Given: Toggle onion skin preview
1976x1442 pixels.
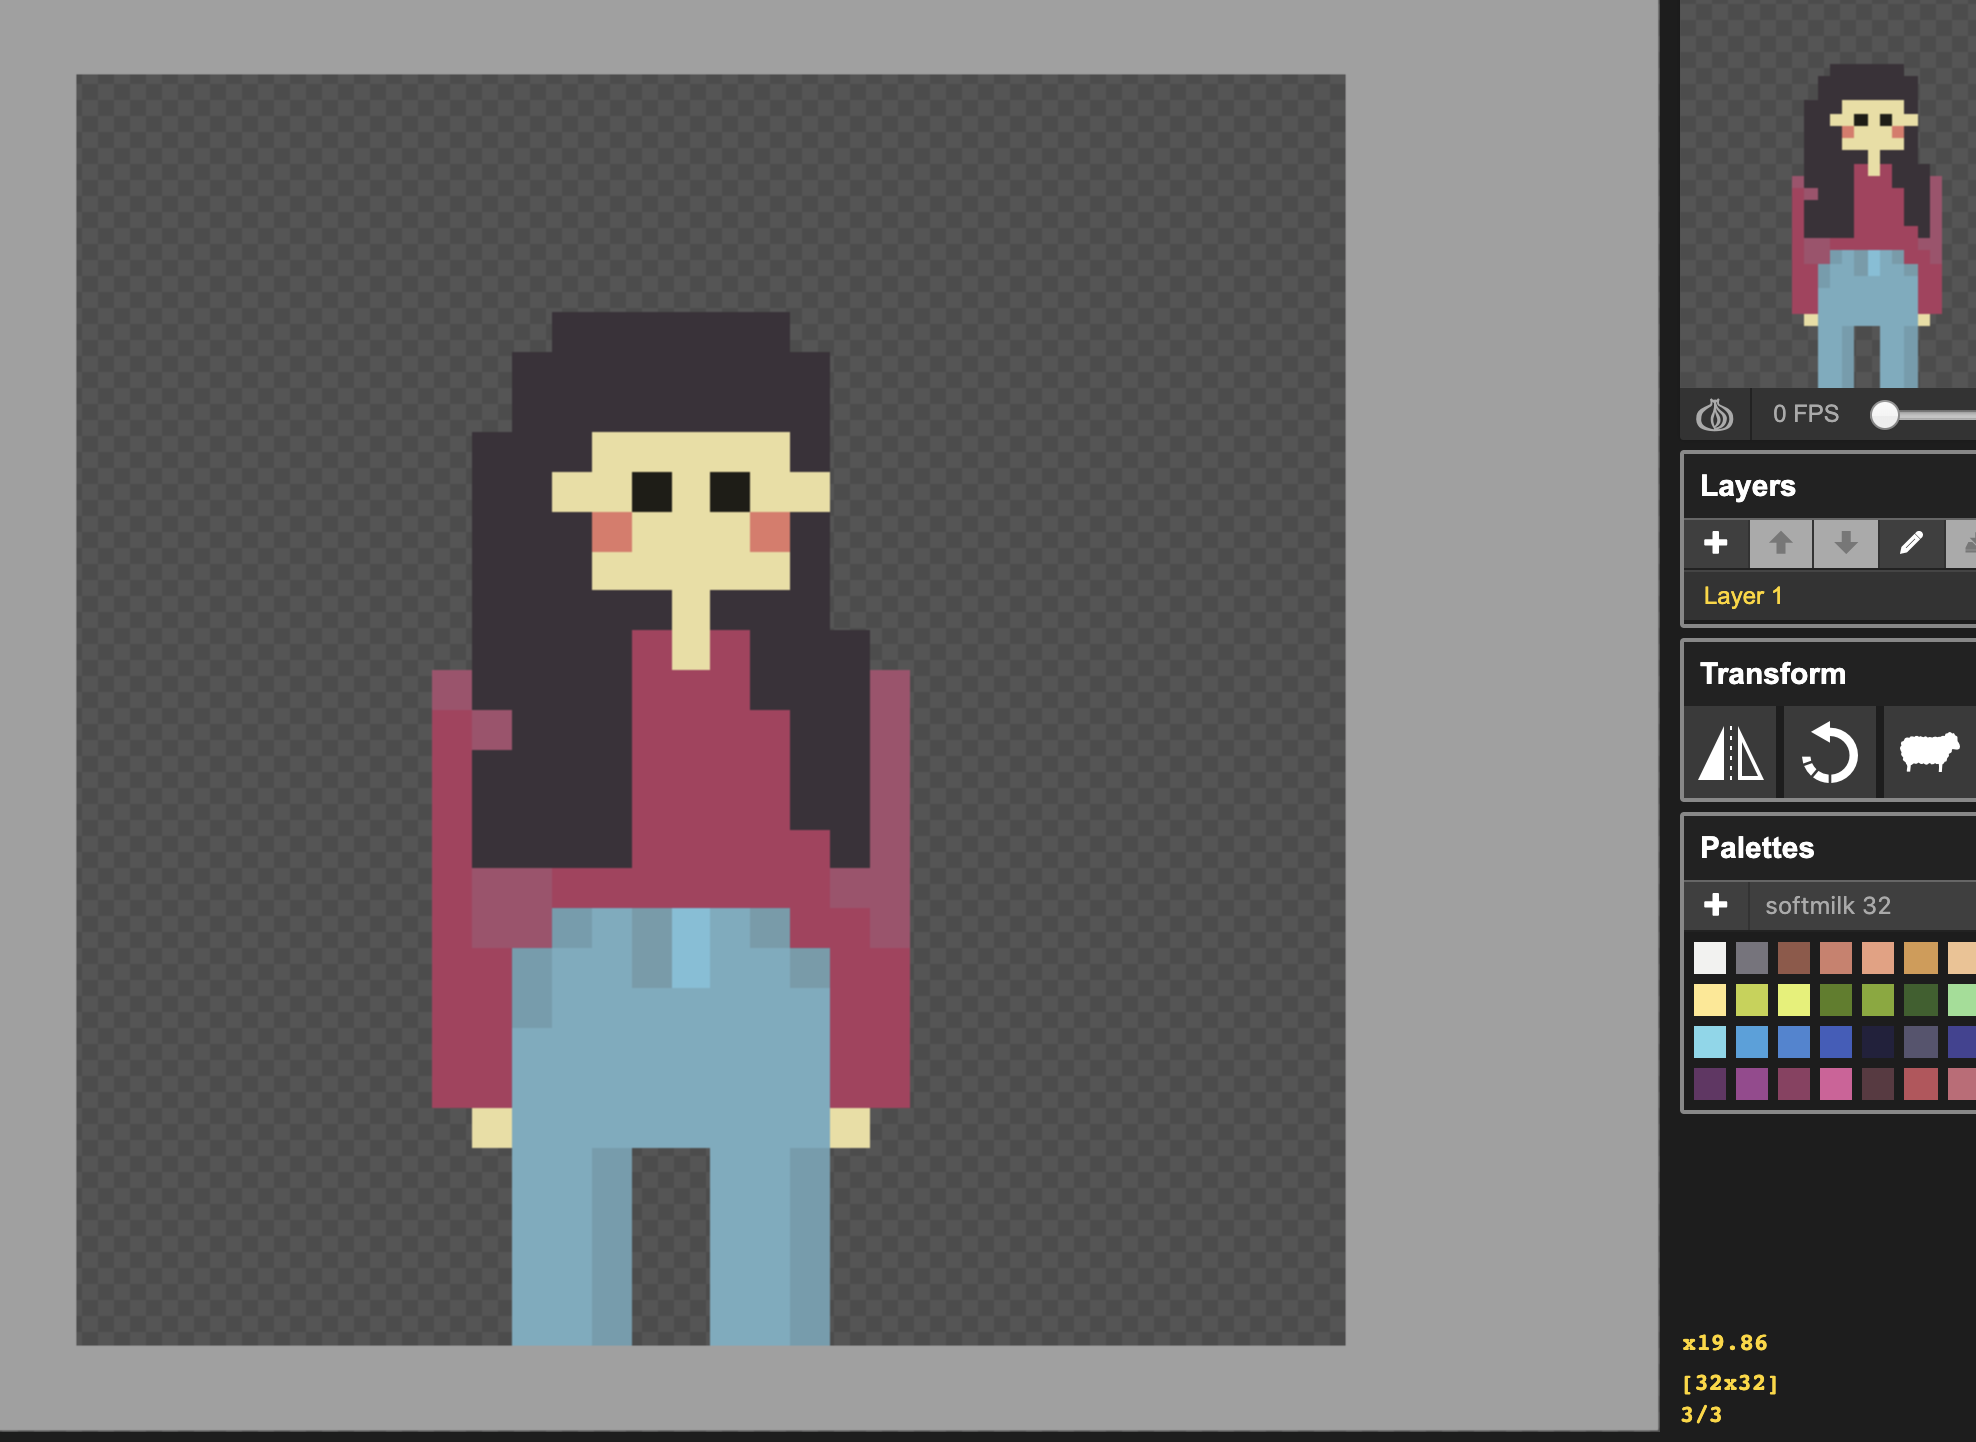Looking at the screenshot, I should click(x=1715, y=414).
